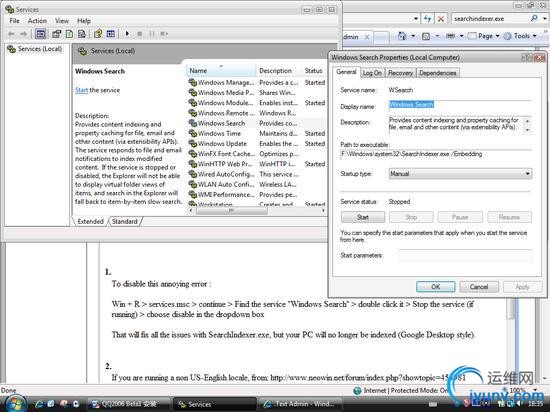Open the Tools menu dropdown
Screen dimensions: 550x412
tap(520, 36)
